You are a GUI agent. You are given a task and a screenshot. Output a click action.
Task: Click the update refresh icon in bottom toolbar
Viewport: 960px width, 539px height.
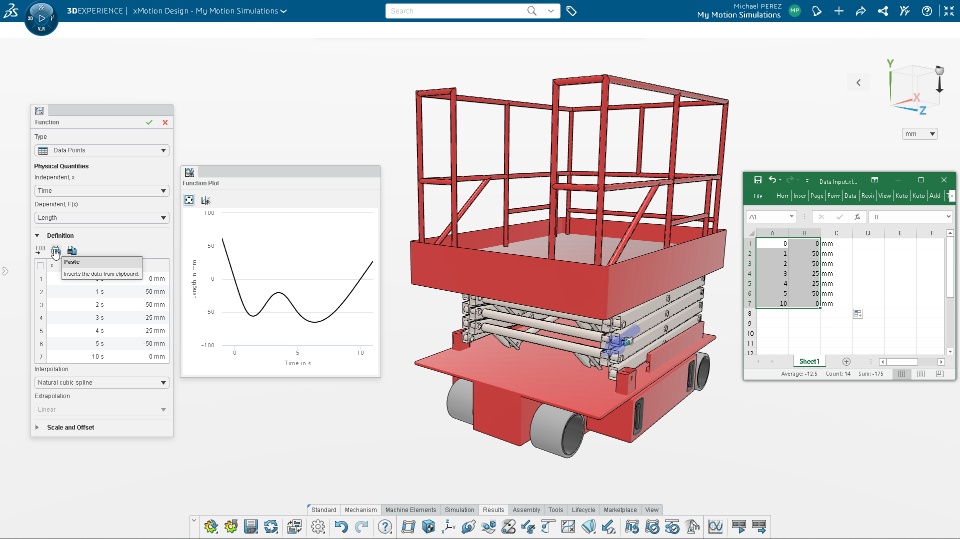point(271,527)
